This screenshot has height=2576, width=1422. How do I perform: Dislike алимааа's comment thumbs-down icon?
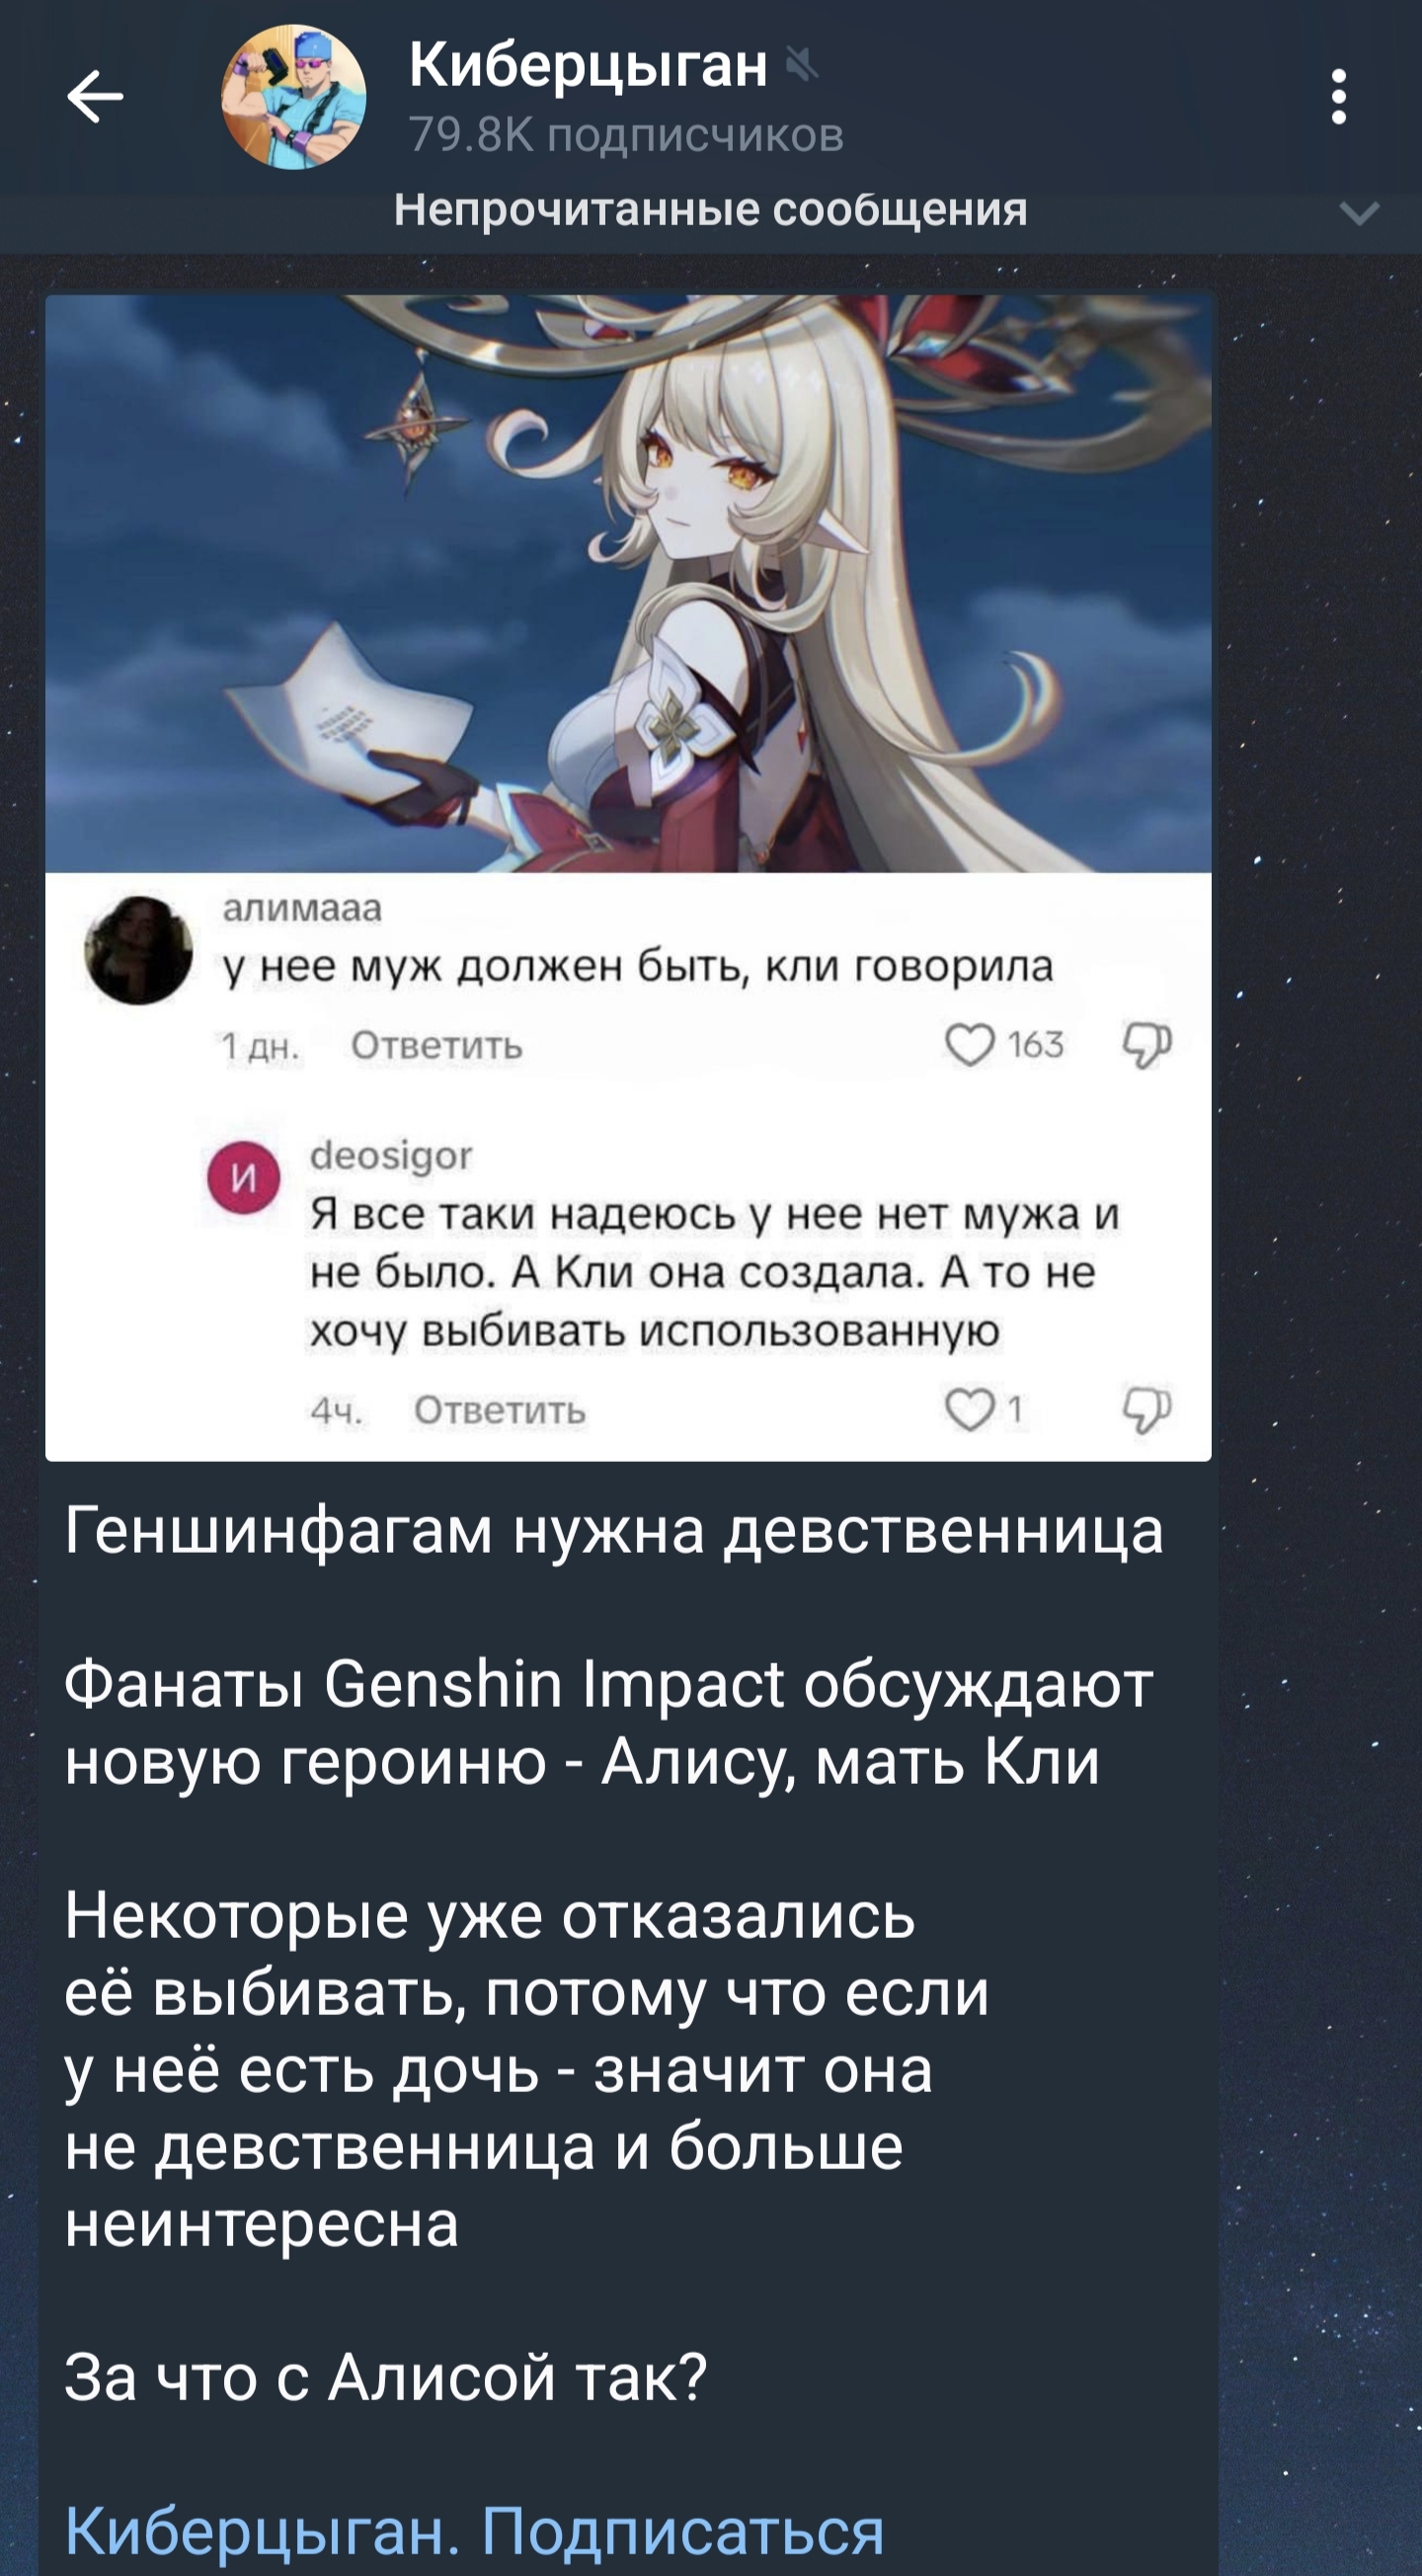click(x=1146, y=1045)
